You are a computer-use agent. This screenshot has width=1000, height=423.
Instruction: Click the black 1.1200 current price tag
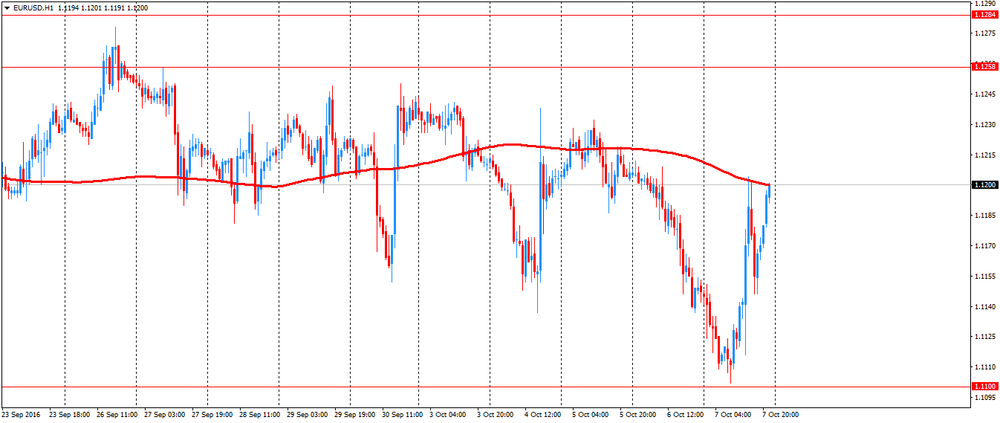[x=983, y=185]
